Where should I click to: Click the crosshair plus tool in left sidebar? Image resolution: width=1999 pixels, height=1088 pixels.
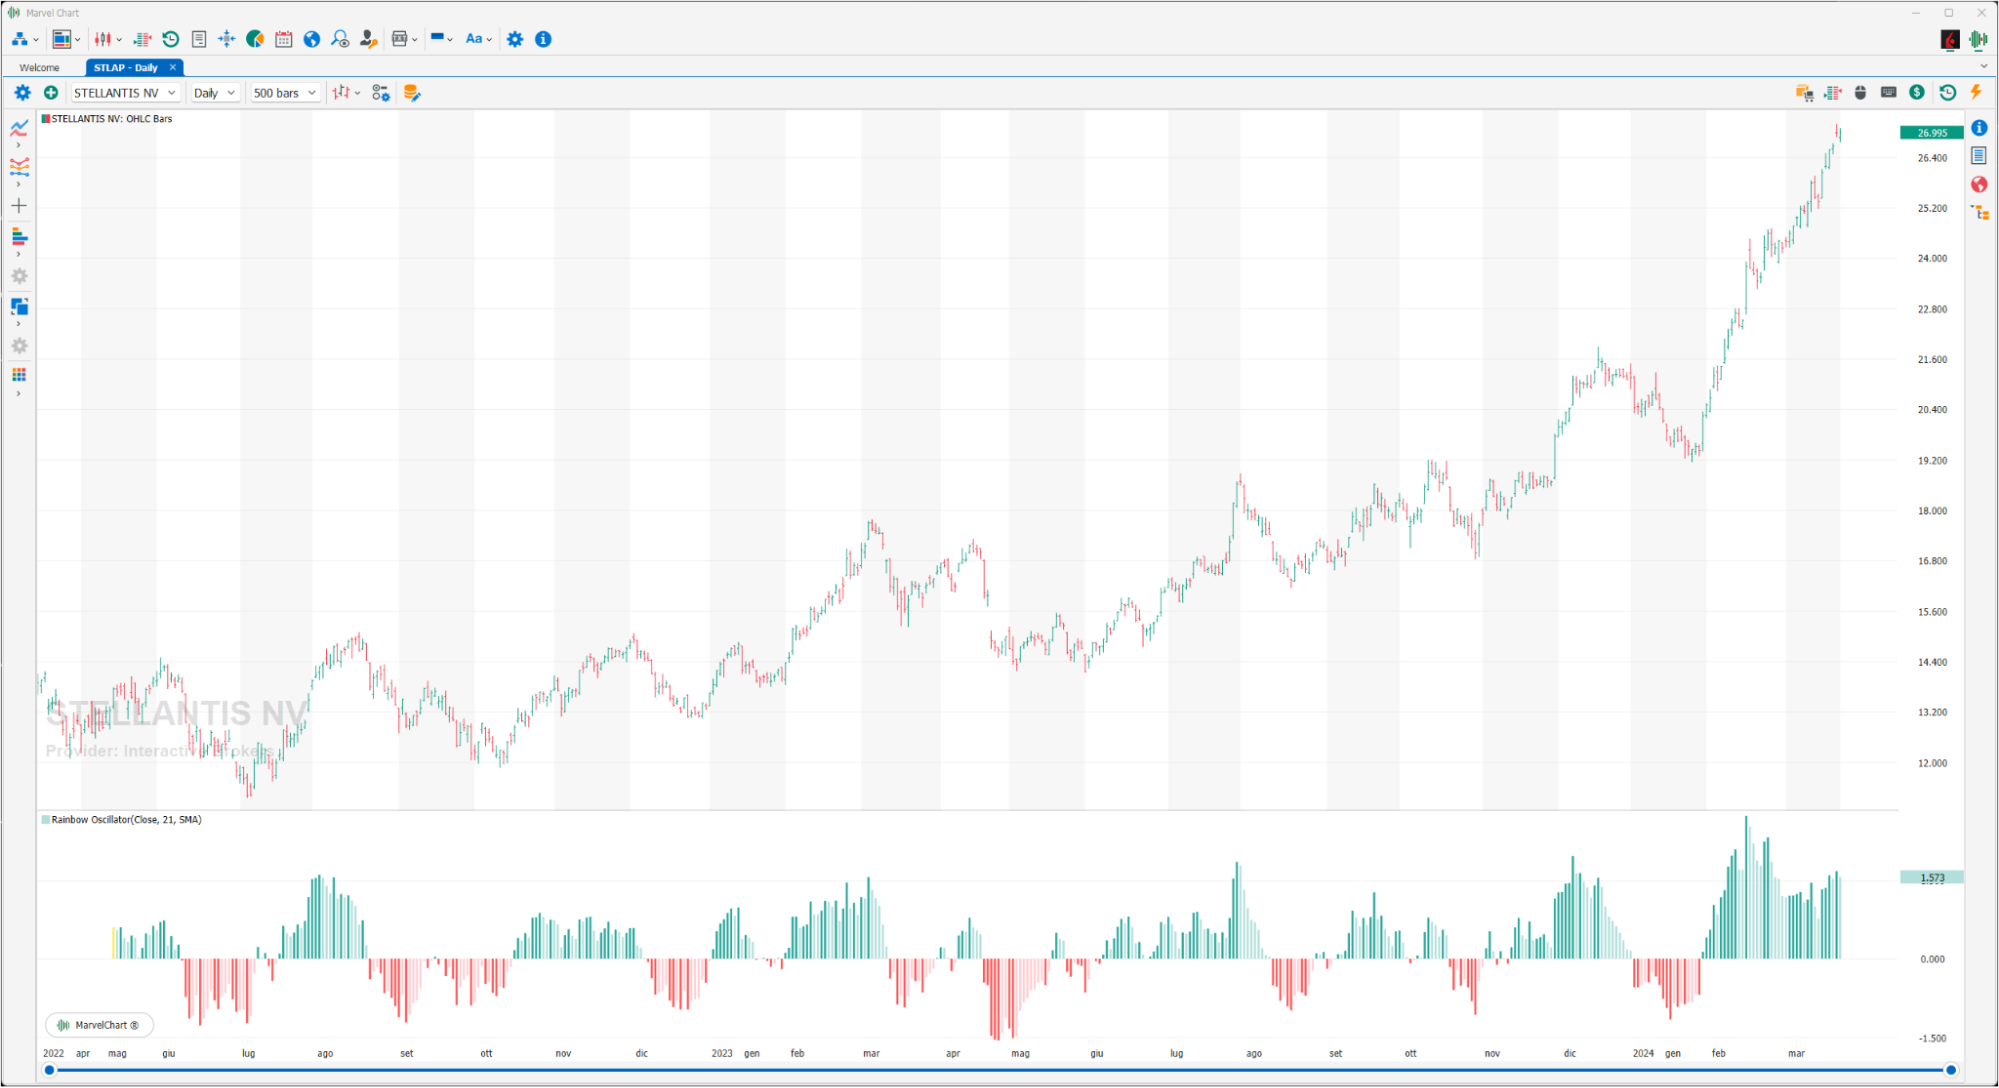19,206
